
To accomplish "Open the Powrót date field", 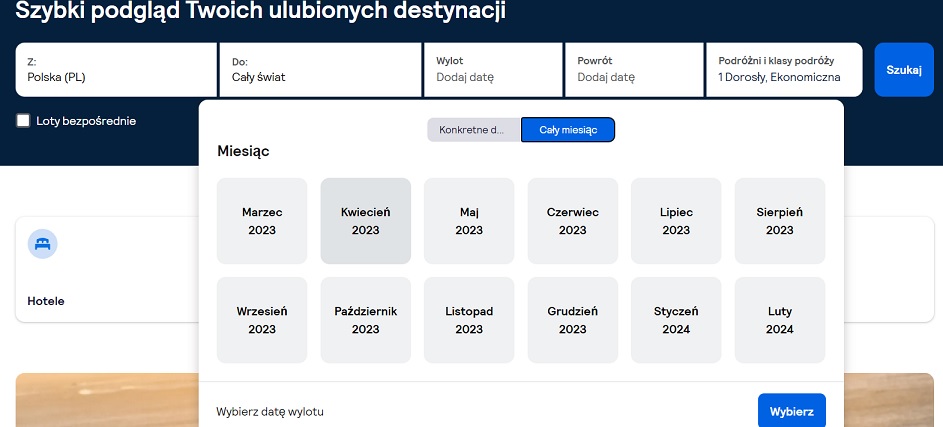I will pos(634,70).
